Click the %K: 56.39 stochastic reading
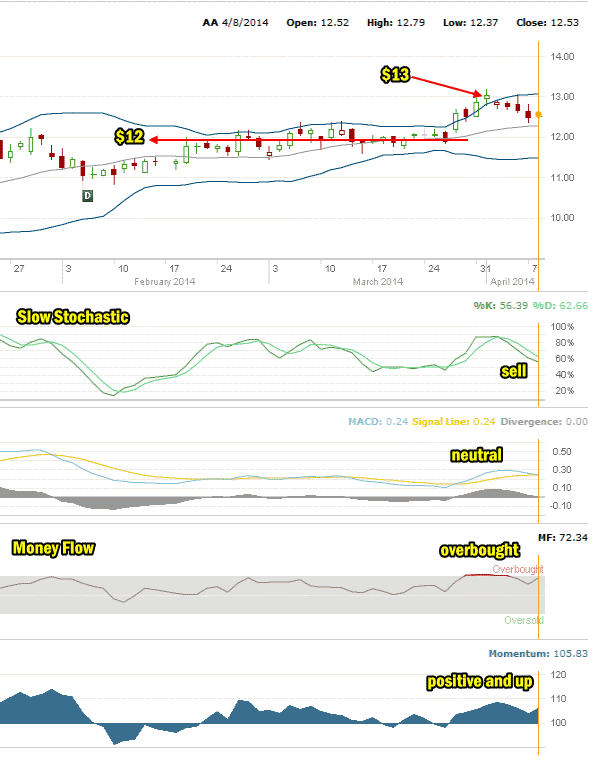Viewport: 598px width, 765px height. [x=500, y=305]
